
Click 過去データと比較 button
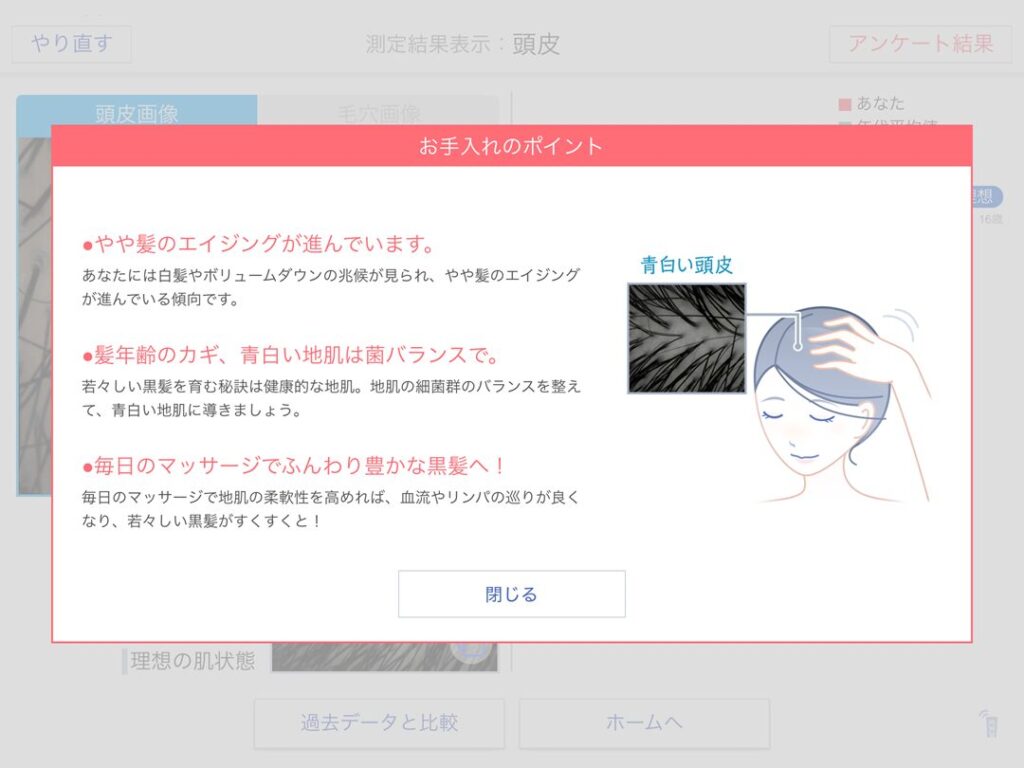point(379,723)
